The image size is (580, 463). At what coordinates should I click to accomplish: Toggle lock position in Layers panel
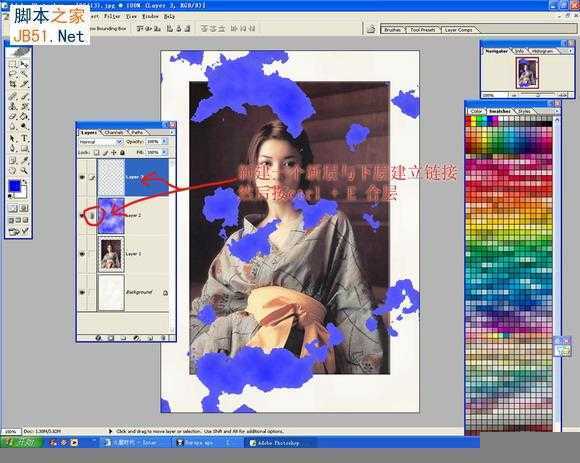114,152
